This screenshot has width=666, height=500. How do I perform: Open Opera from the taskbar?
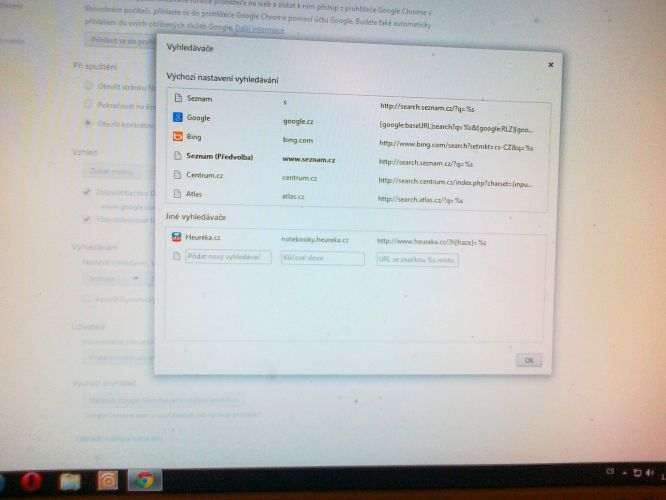pos(31,481)
